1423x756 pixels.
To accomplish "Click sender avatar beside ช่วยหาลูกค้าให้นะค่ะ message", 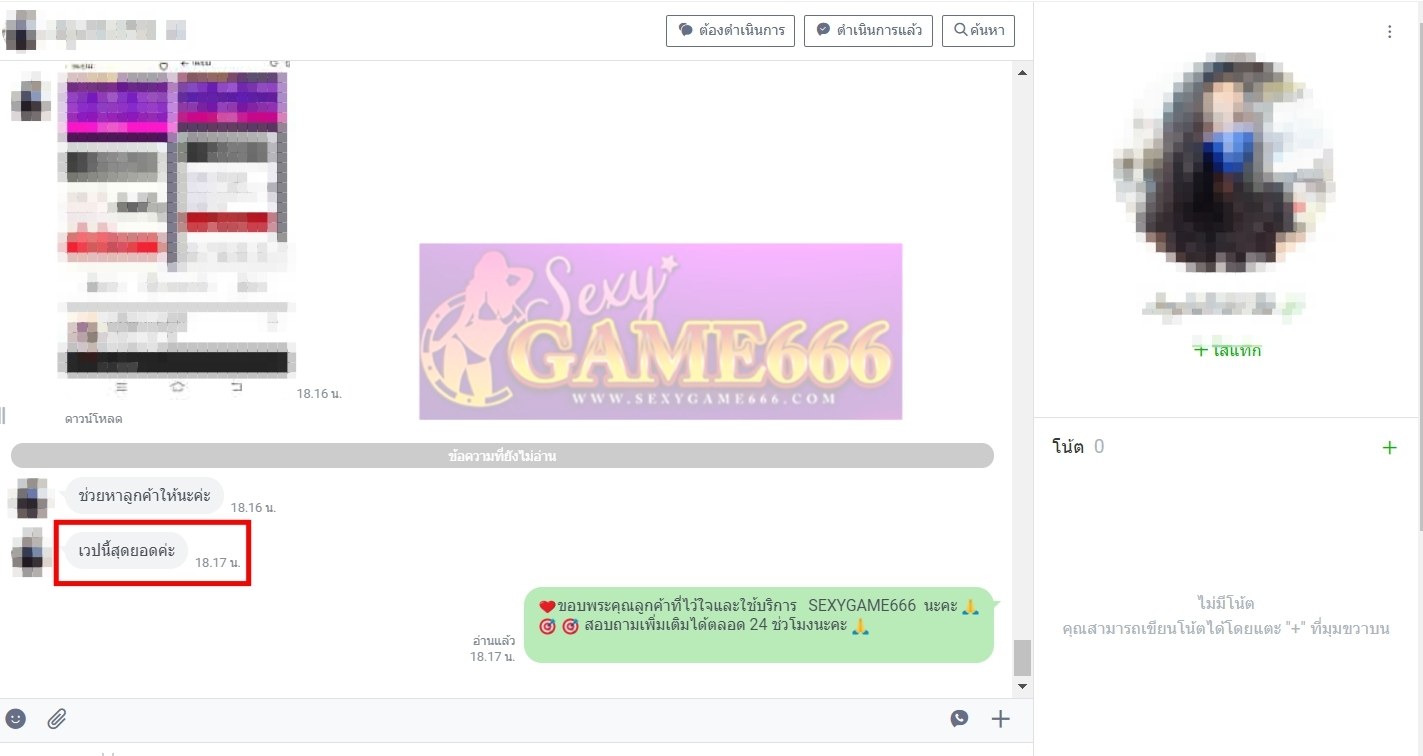I will (30, 497).
